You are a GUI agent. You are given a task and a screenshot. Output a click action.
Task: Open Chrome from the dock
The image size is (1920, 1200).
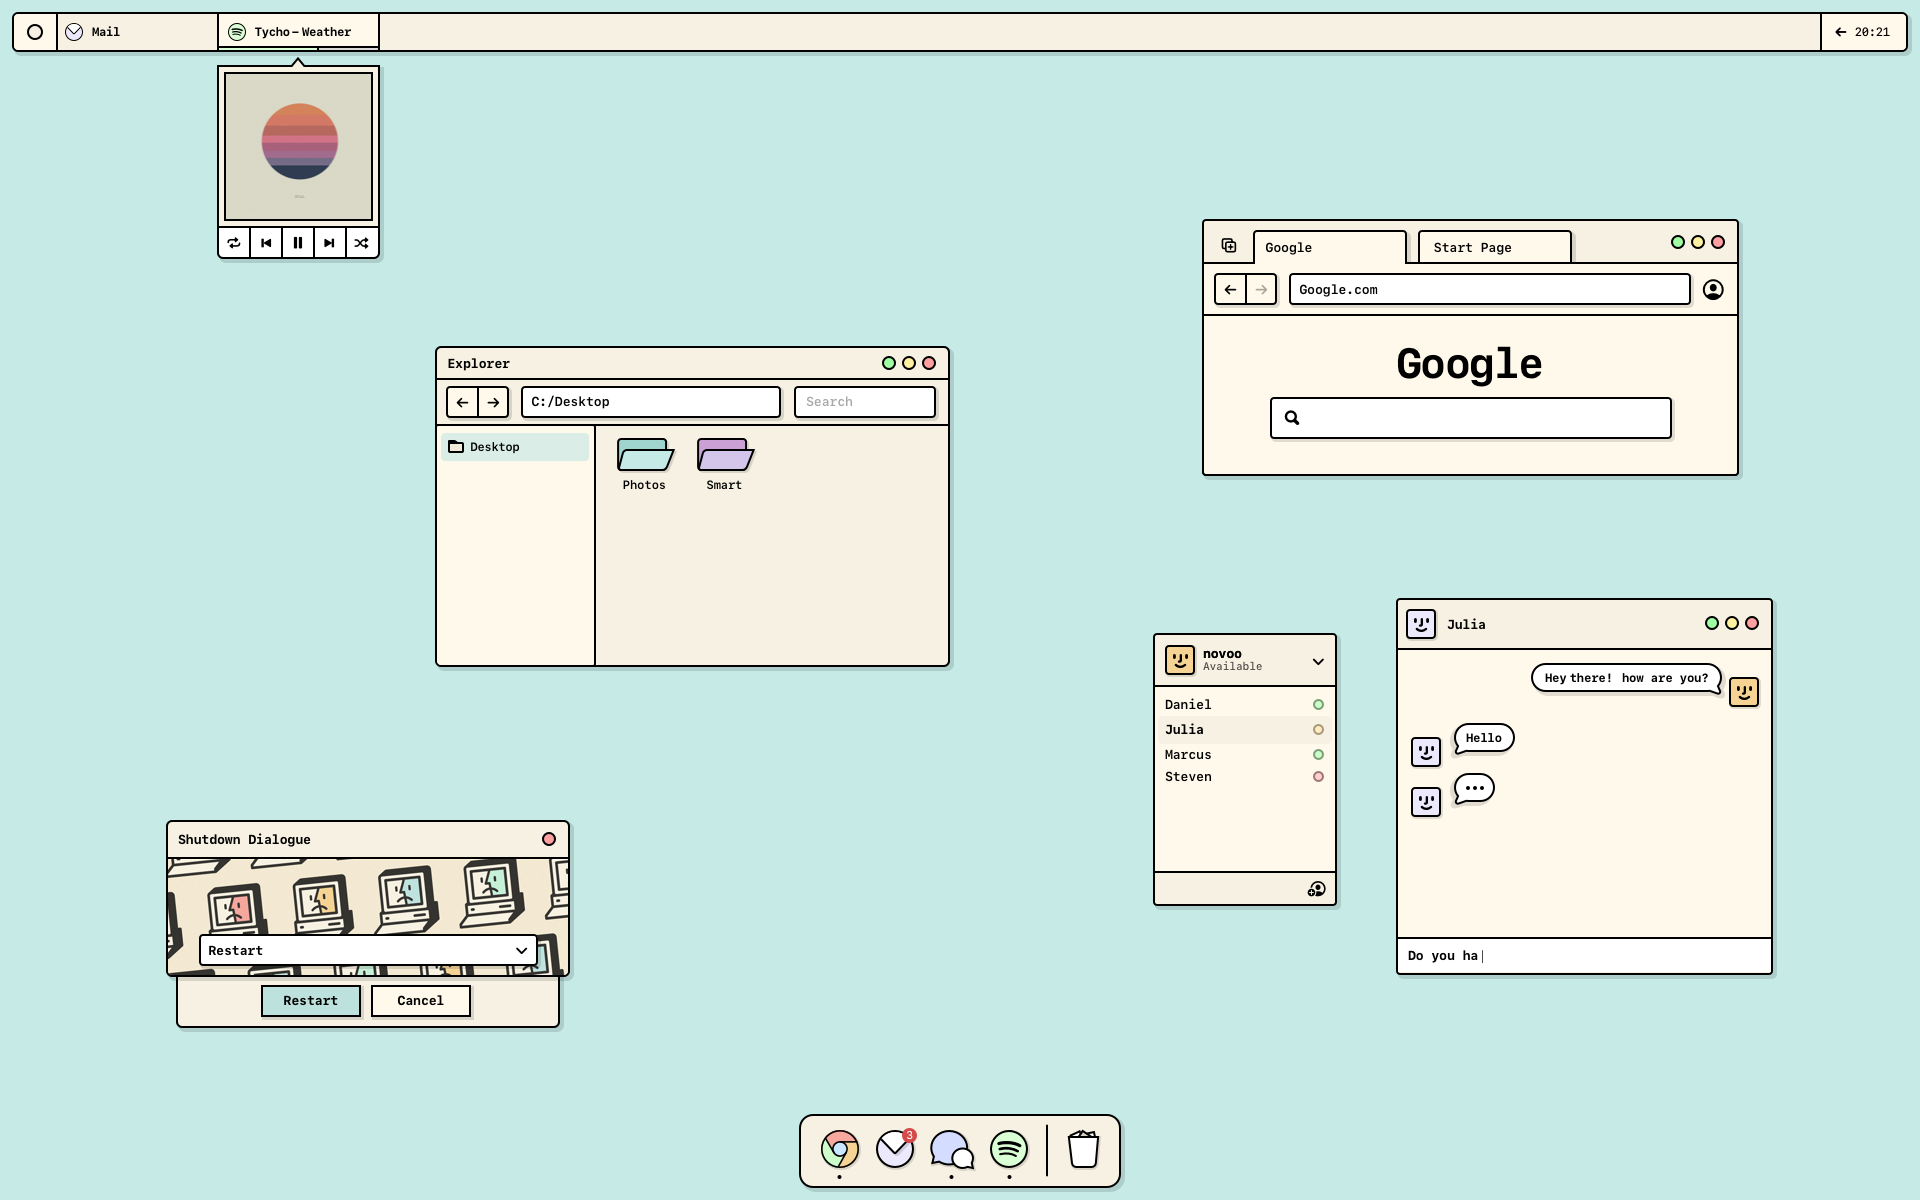840,1150
